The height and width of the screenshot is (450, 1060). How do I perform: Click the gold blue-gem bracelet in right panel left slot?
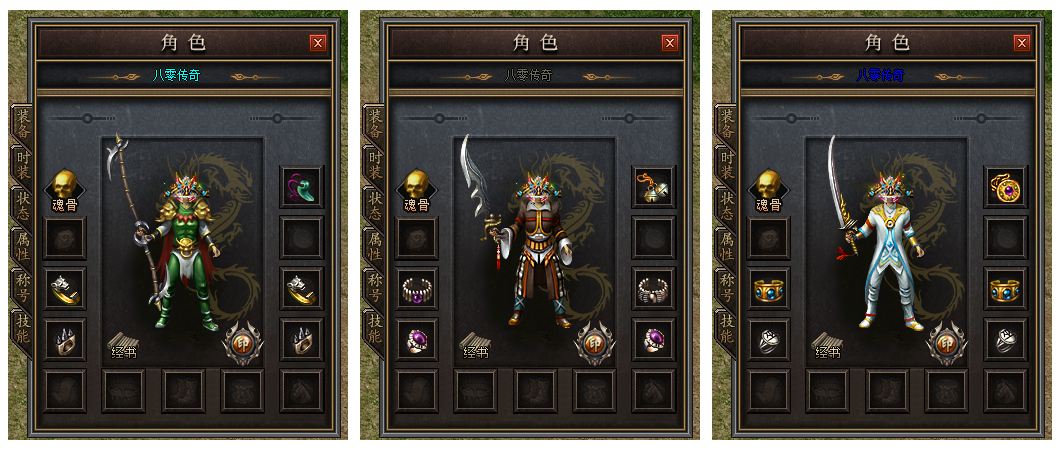pyautogui.click(x=769, y=289)
